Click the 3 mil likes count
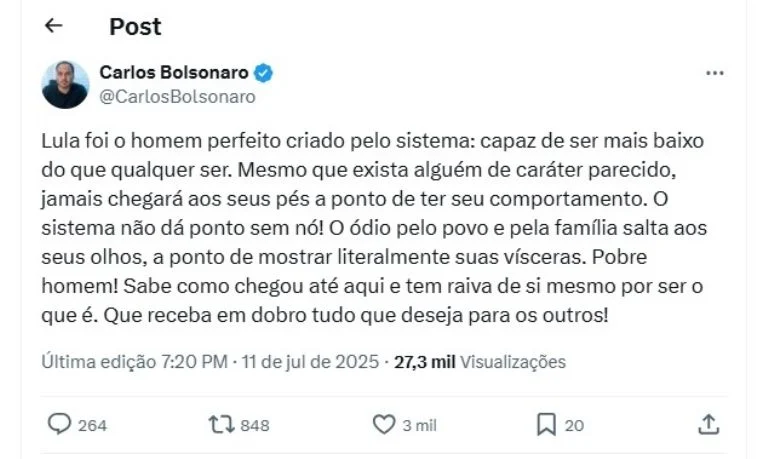The width and height of the screenshot is (768, 459). click(x=419, y=426)
